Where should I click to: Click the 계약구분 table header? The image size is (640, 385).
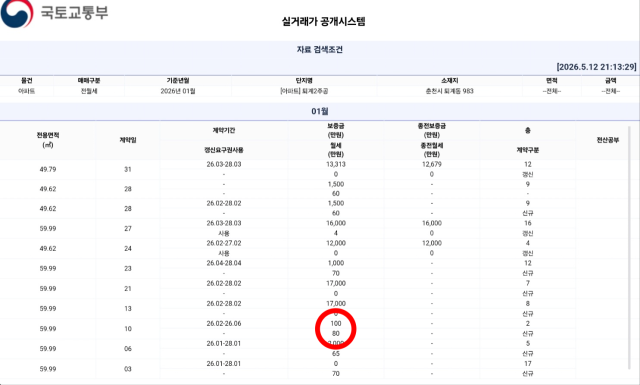528,150
